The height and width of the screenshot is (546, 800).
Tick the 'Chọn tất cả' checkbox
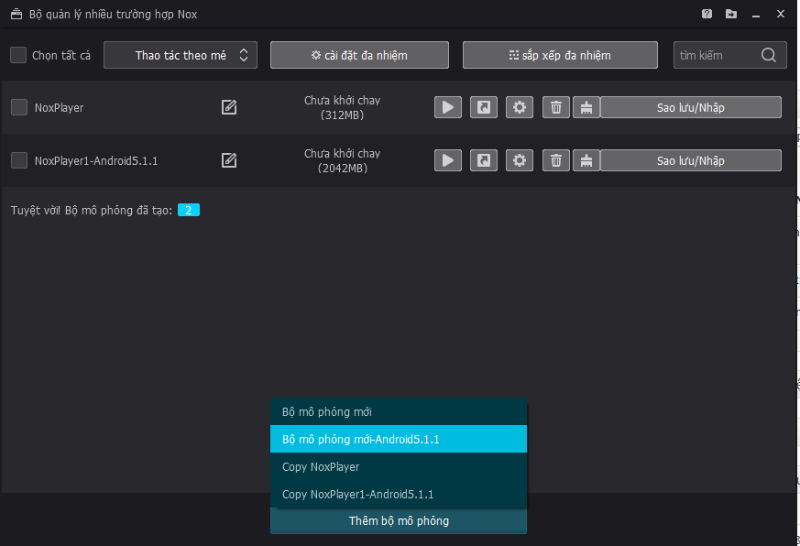[x=18, y=55]
